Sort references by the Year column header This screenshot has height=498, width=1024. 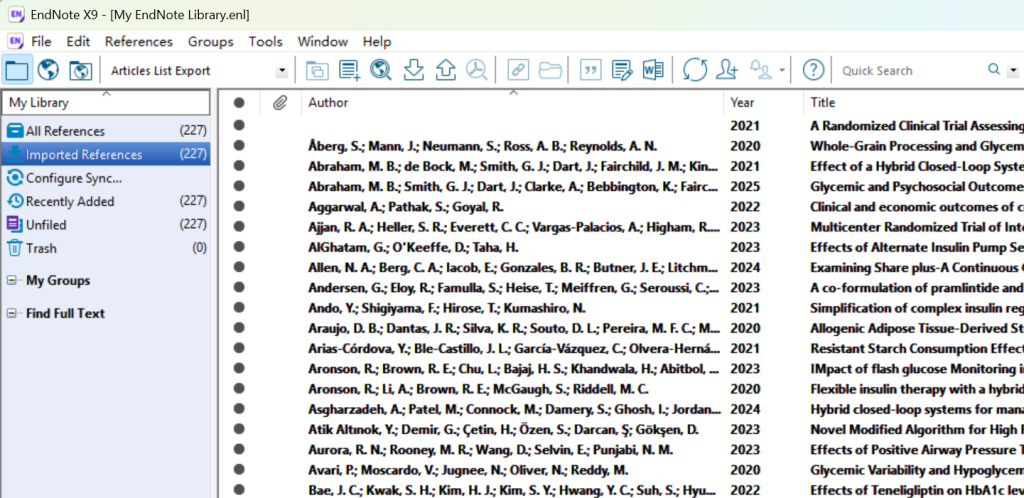(743, 102)
